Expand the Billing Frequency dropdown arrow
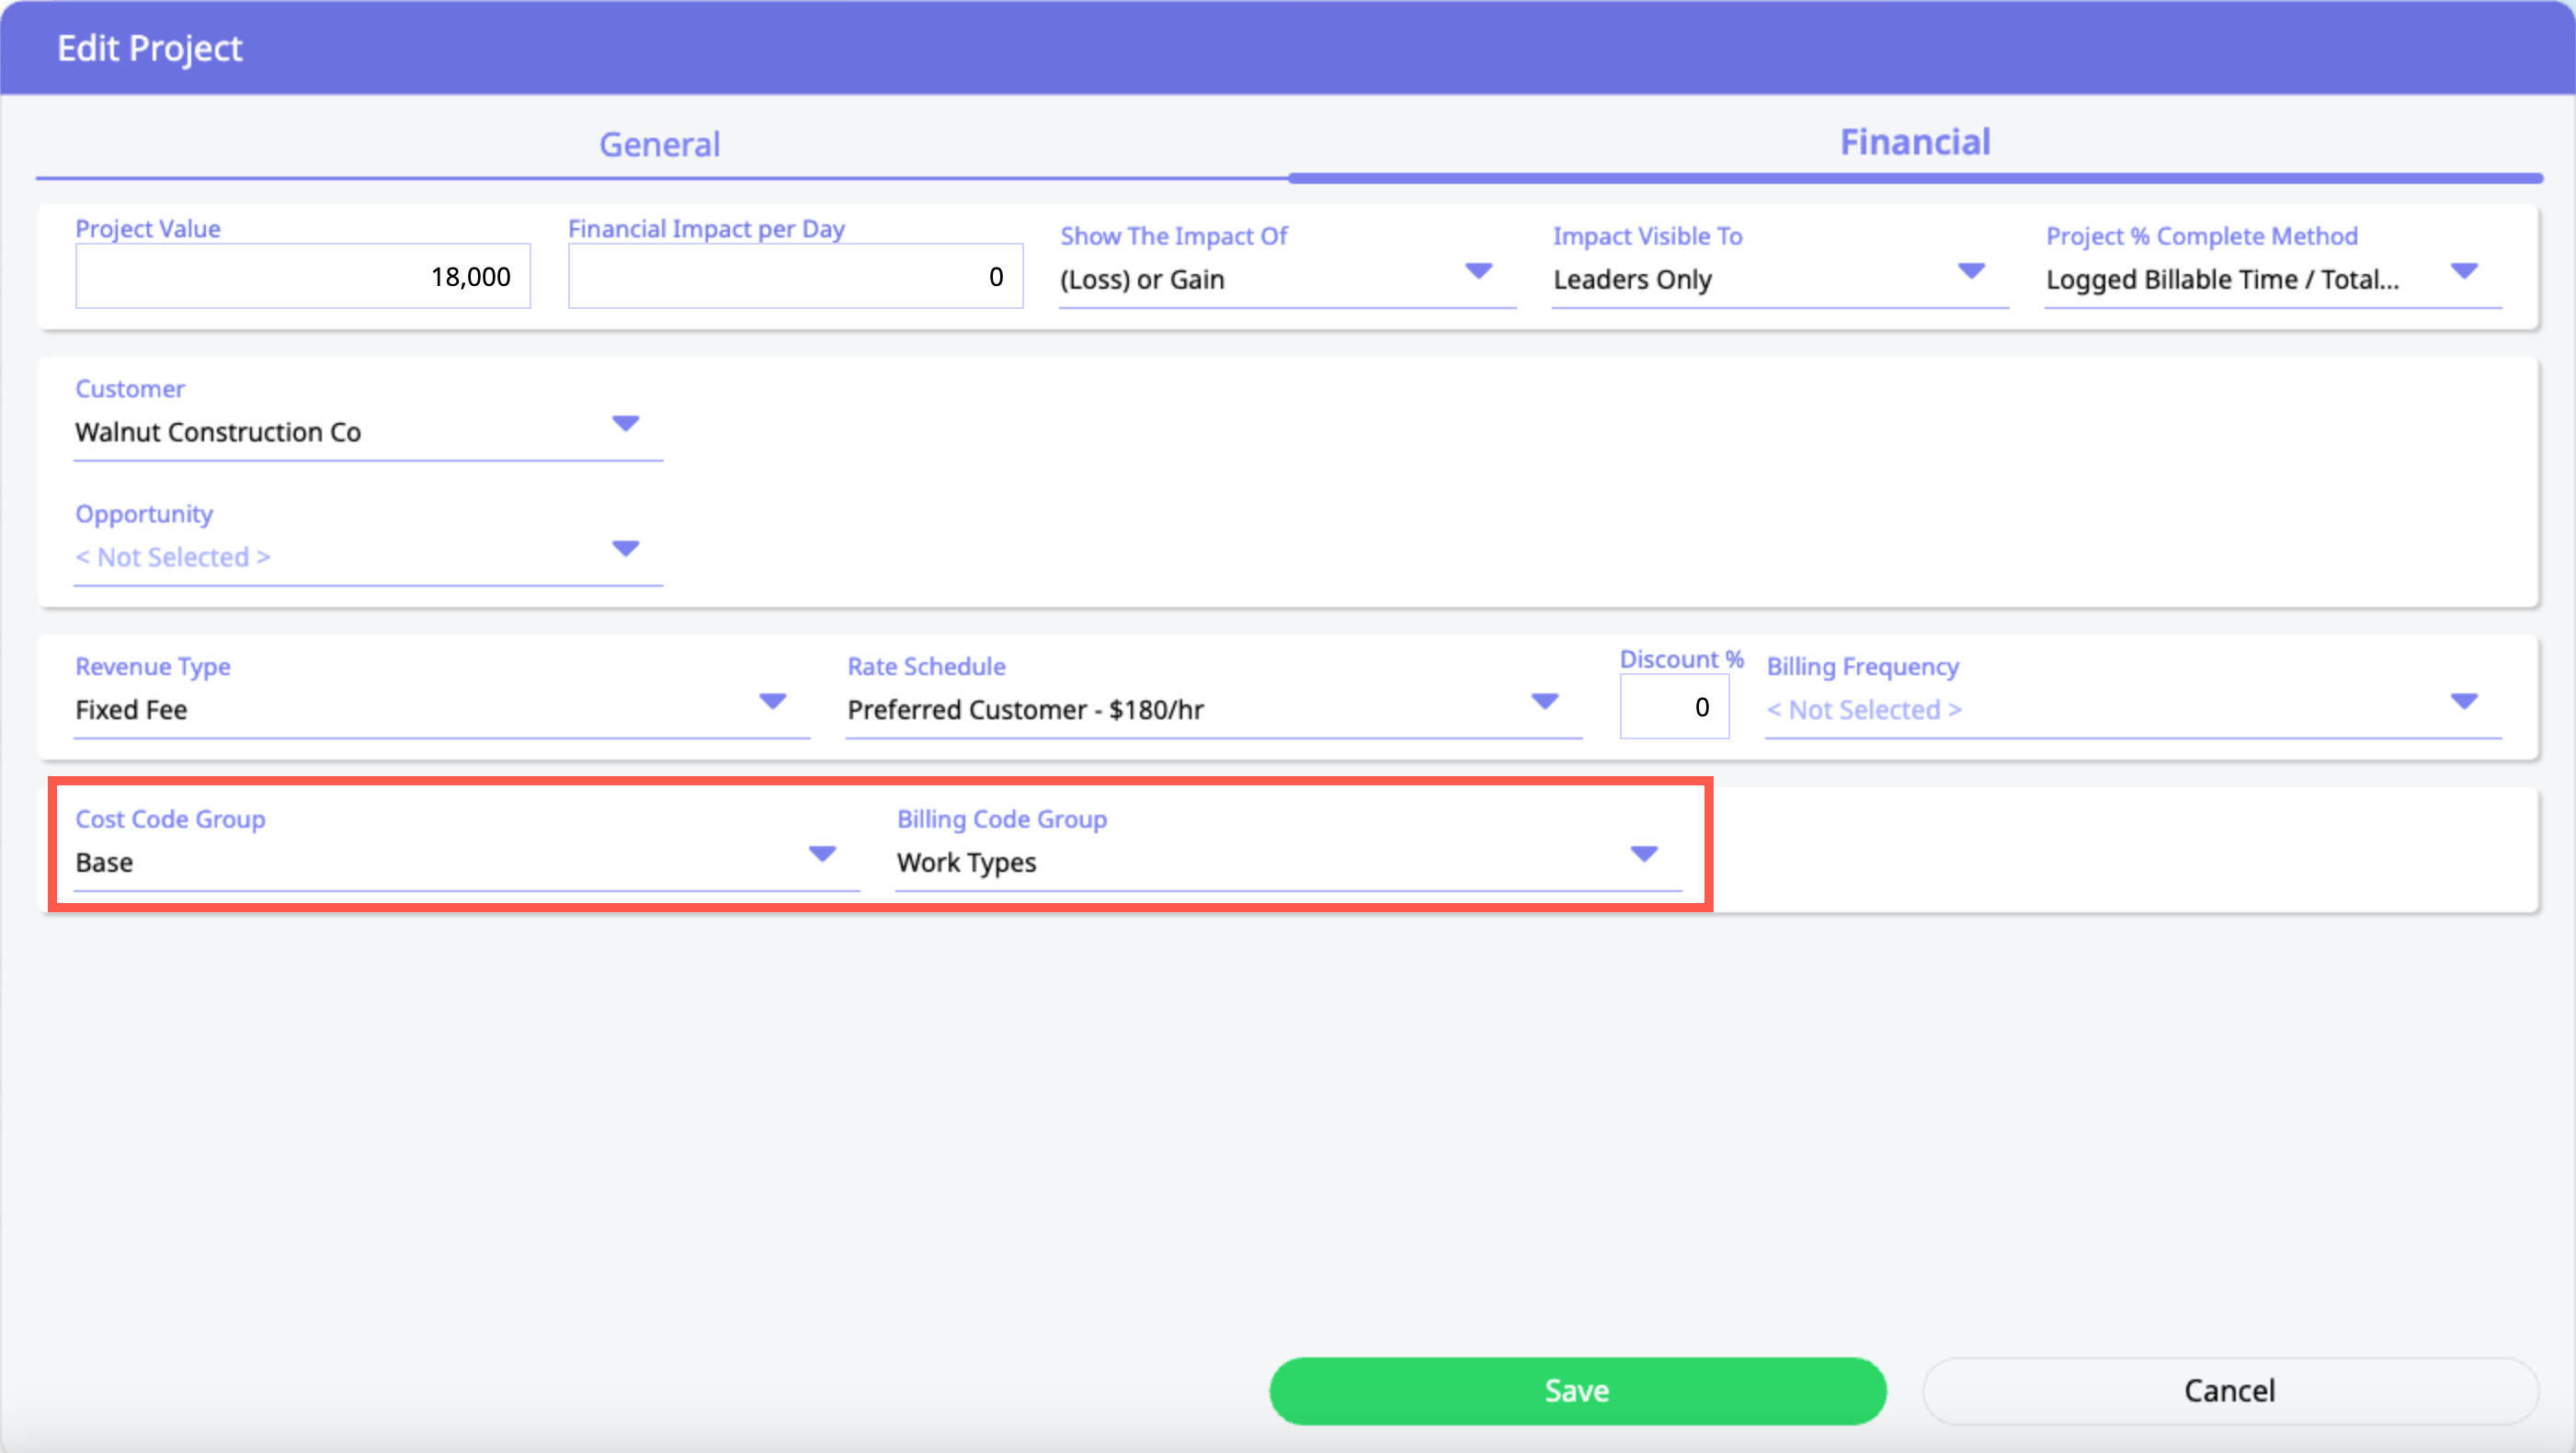2576x1453 pixels. point(2463,701)
